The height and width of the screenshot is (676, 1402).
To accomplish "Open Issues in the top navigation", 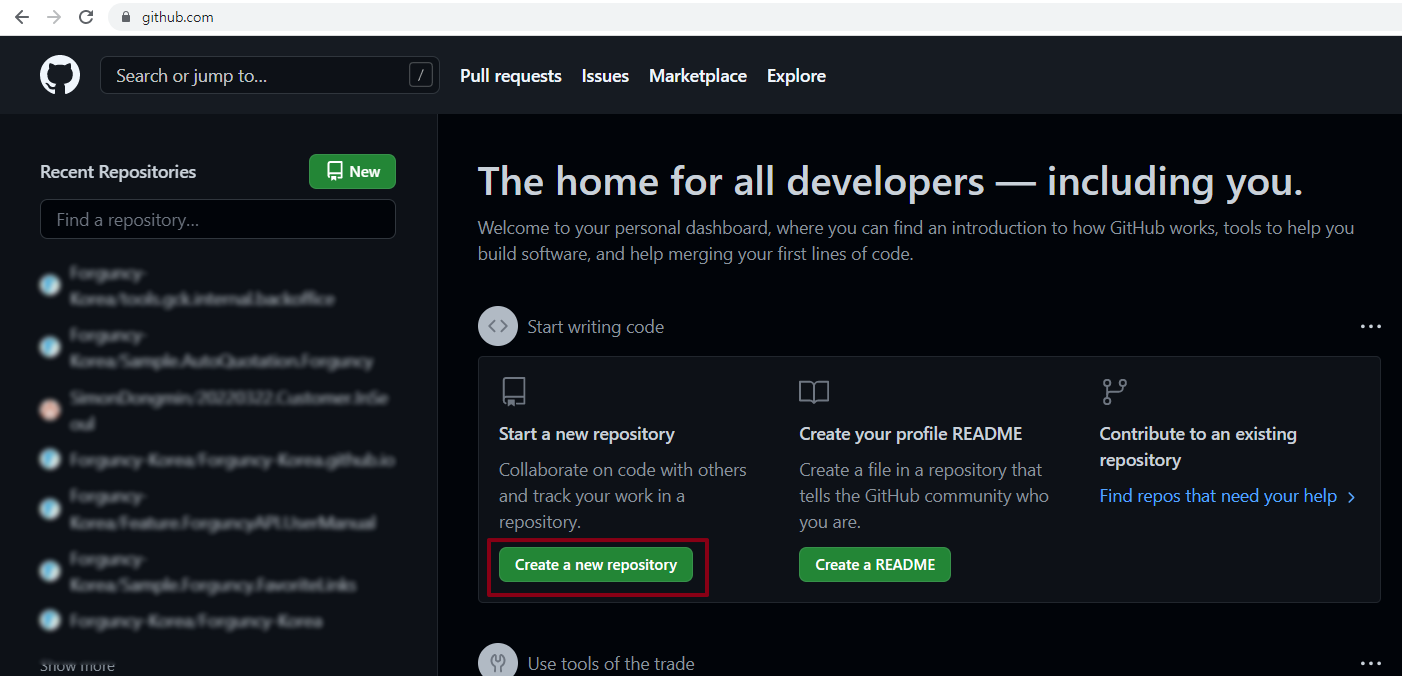I will pos(605,76).
